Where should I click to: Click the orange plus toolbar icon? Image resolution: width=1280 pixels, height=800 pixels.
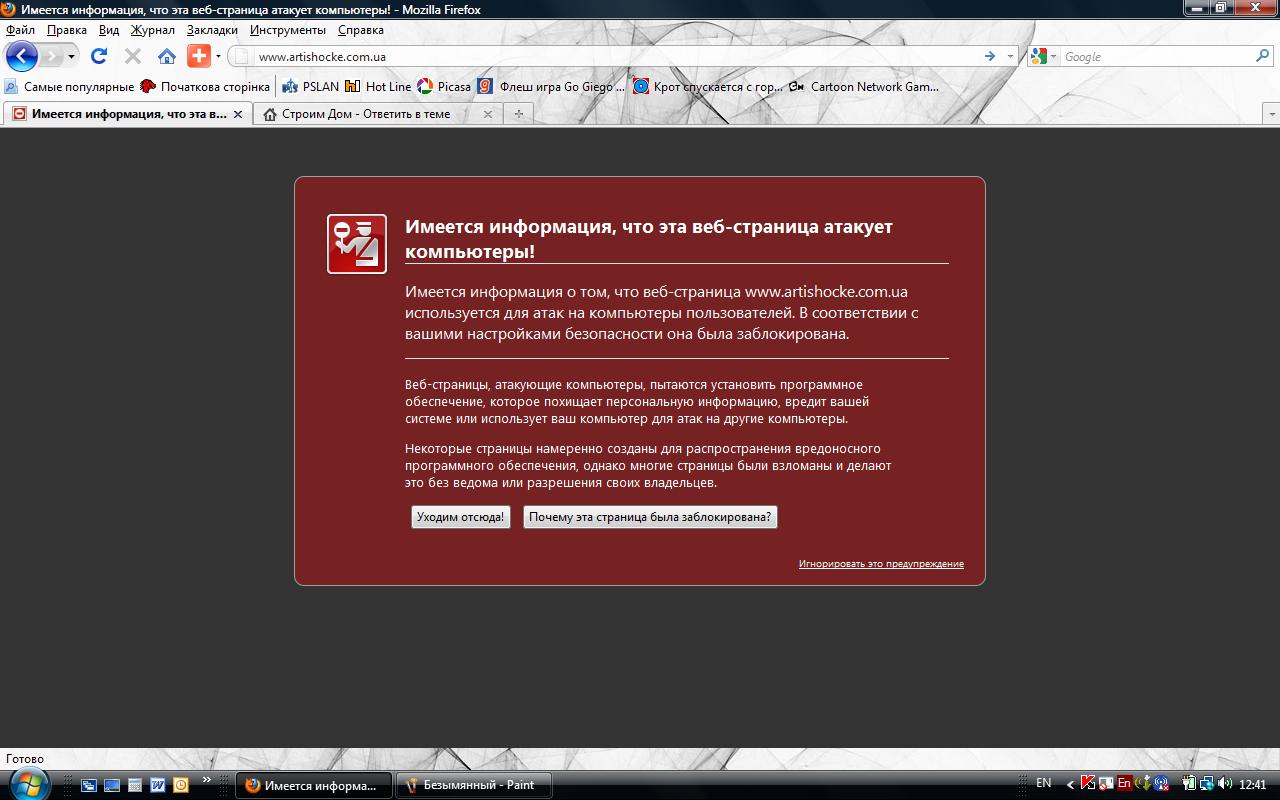[x=199, y=56]
